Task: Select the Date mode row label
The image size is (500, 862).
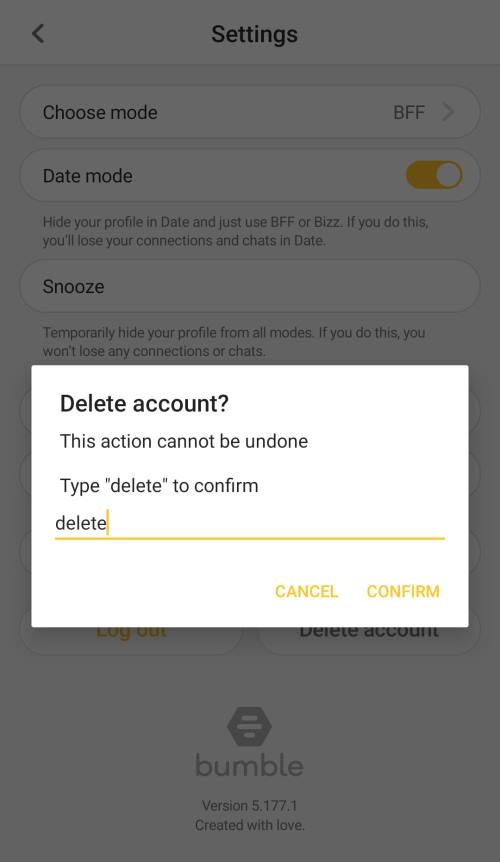Action: click(x=88, y=176)
